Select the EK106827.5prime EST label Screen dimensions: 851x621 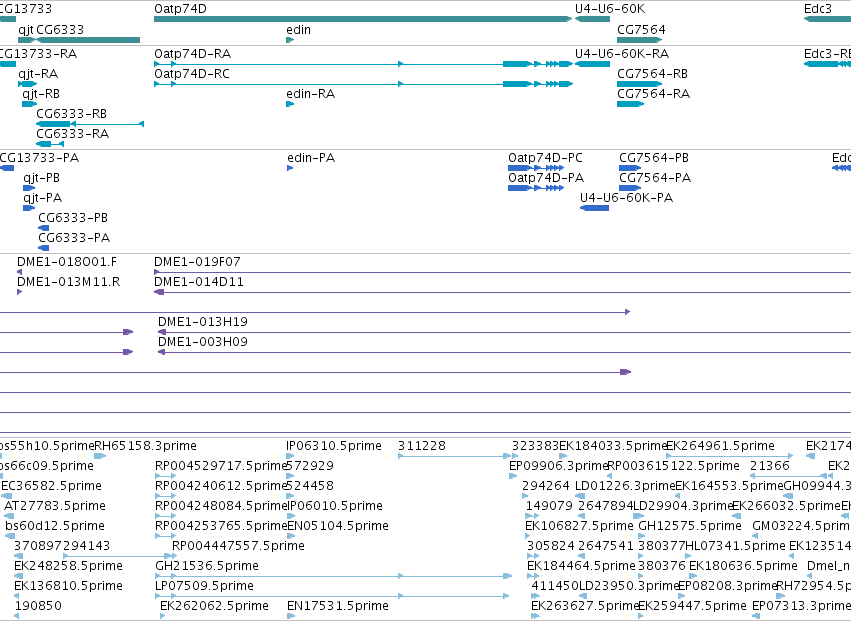[579, 527]
